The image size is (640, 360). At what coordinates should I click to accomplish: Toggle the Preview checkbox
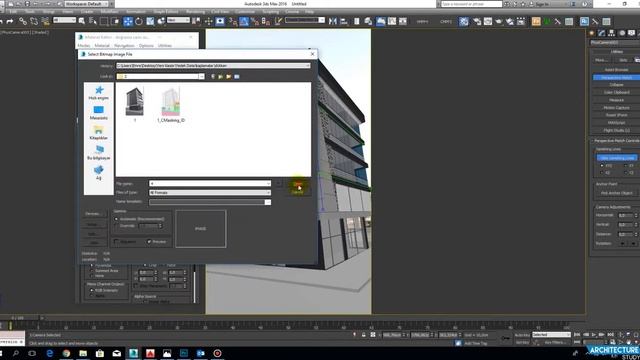point(149,242)
